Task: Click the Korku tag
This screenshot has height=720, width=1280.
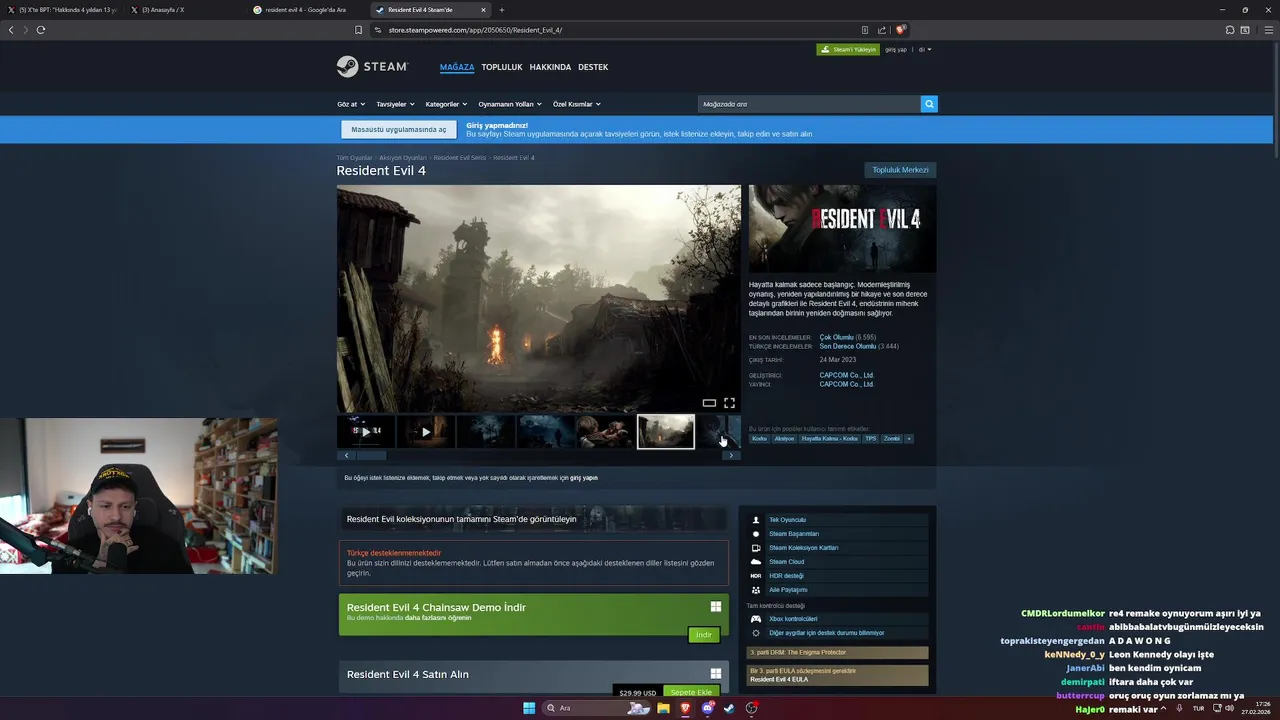Action: (760, 438)
